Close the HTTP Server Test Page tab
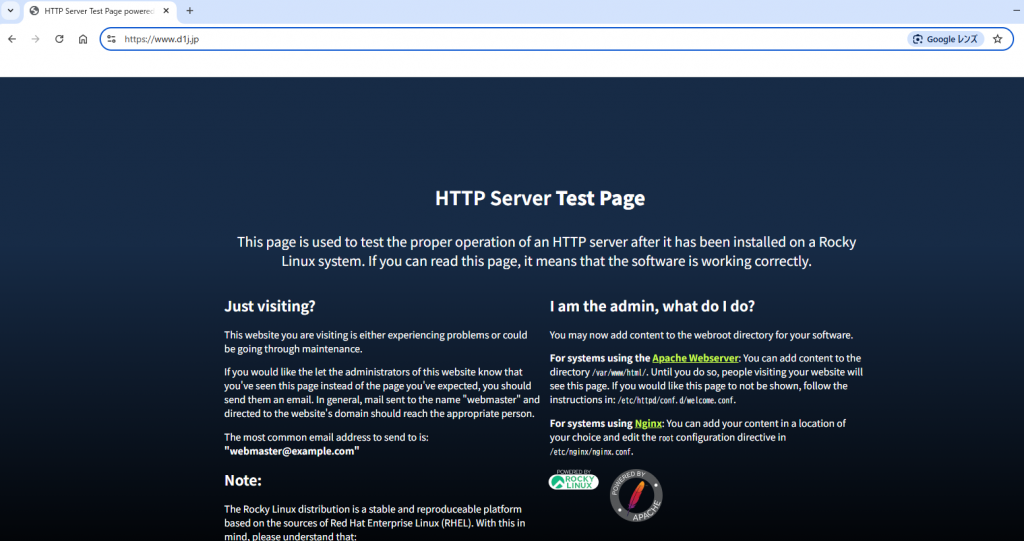Screen dimensions: 1024x541 (x=166, y=11)
